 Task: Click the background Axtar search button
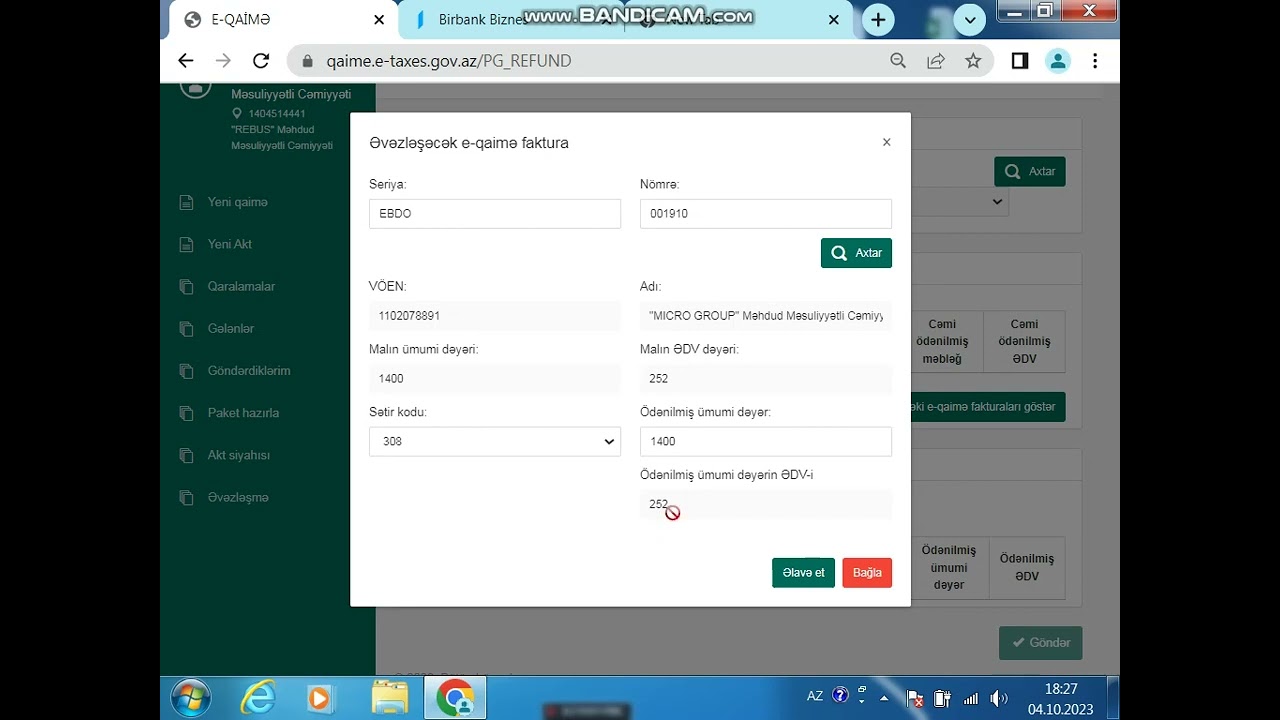(x=1030, y=171)
